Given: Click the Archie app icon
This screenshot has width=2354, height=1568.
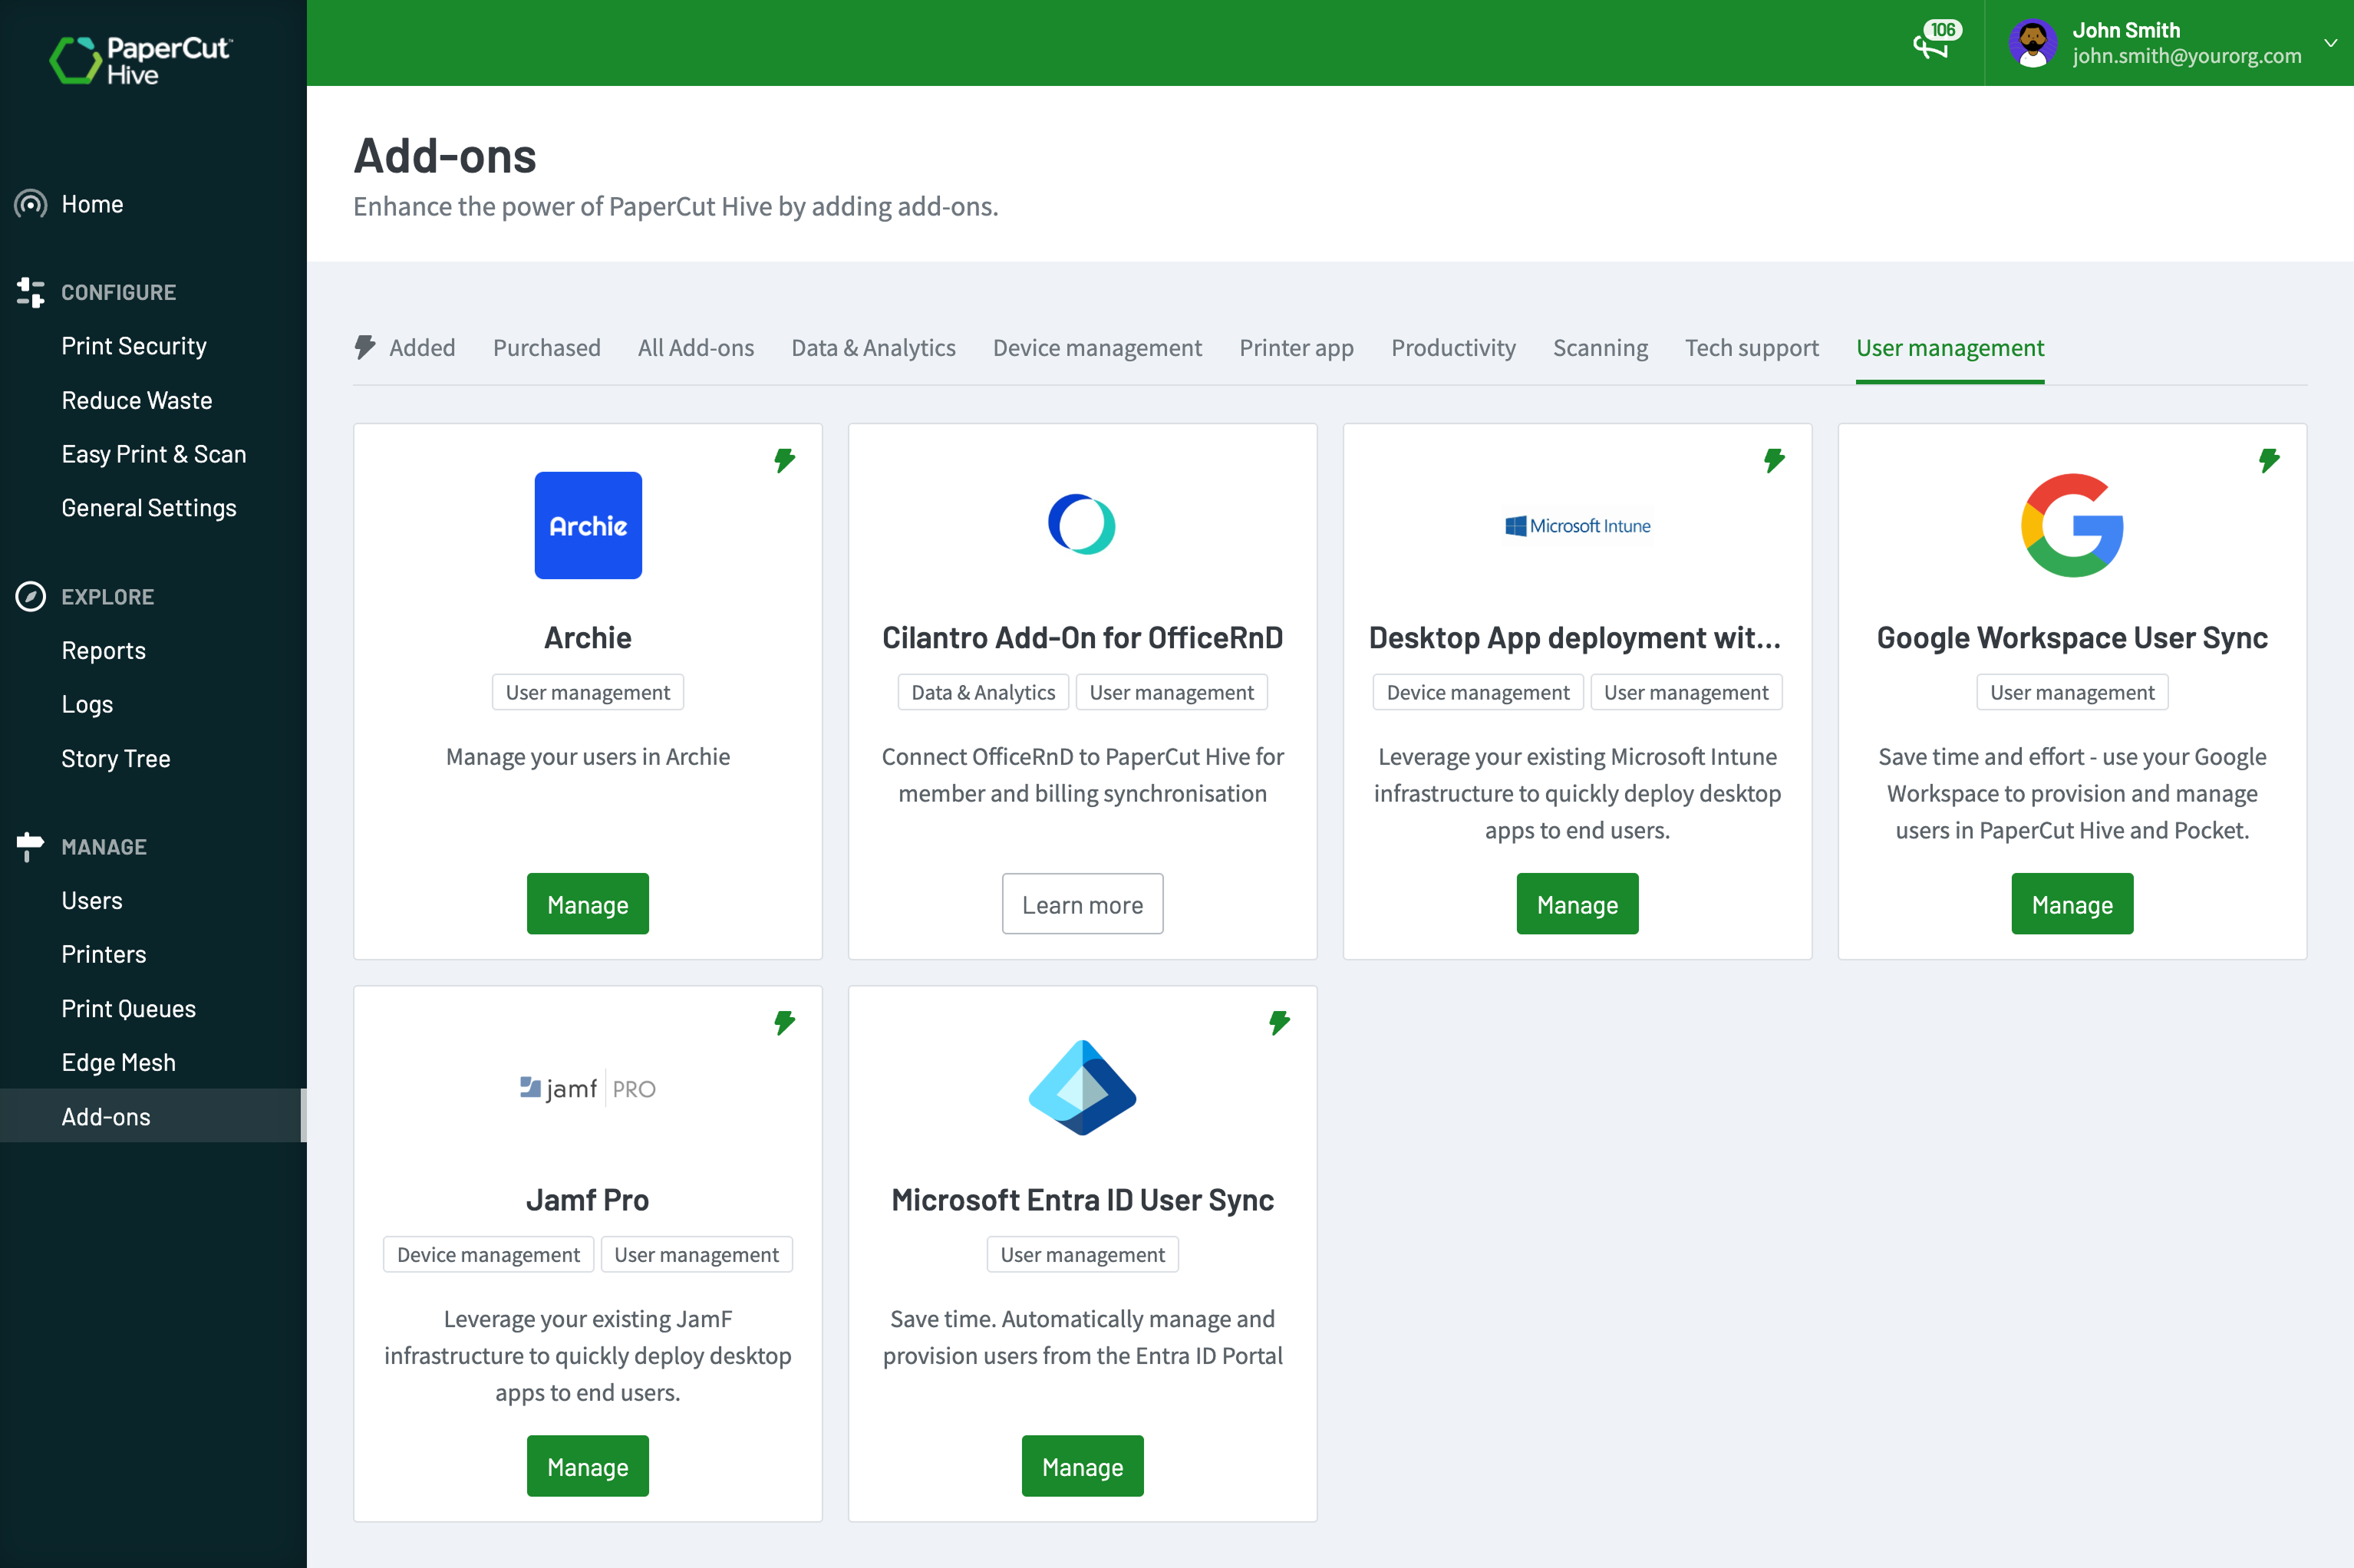Looking at the screenshot, I should tap(588, 525).
